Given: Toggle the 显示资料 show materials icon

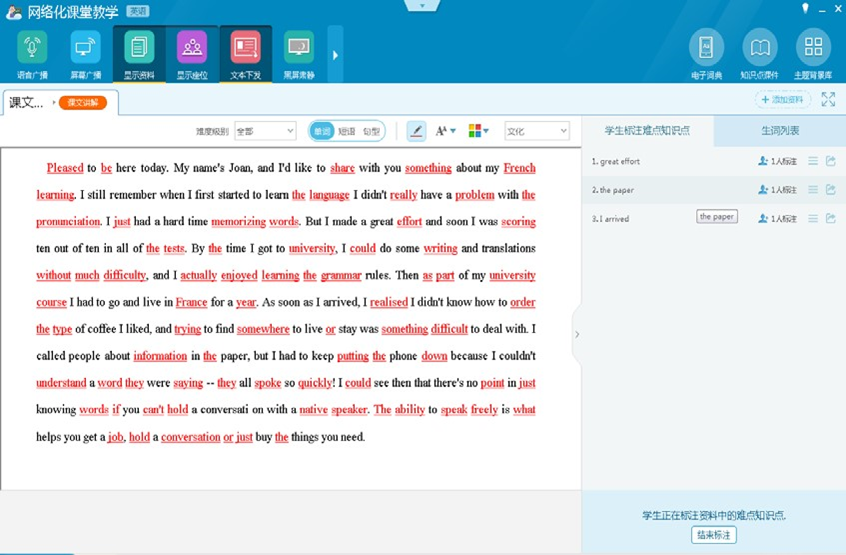Looking at the screenshot, I should 139,48.
